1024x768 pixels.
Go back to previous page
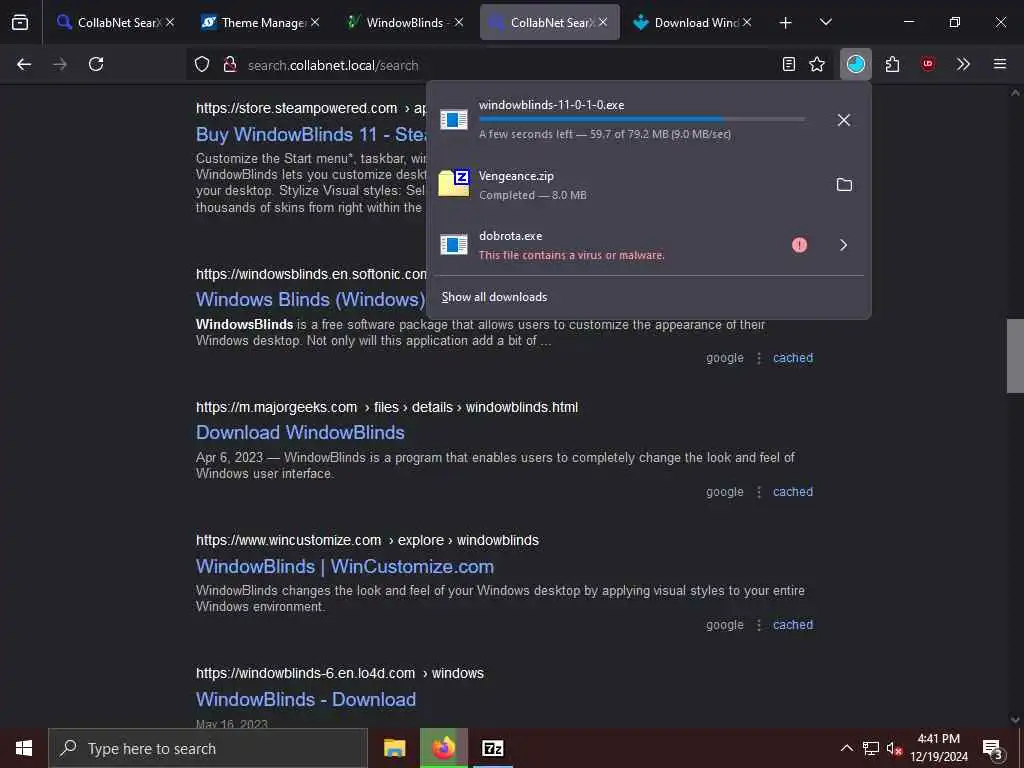[x=24, y=64]
